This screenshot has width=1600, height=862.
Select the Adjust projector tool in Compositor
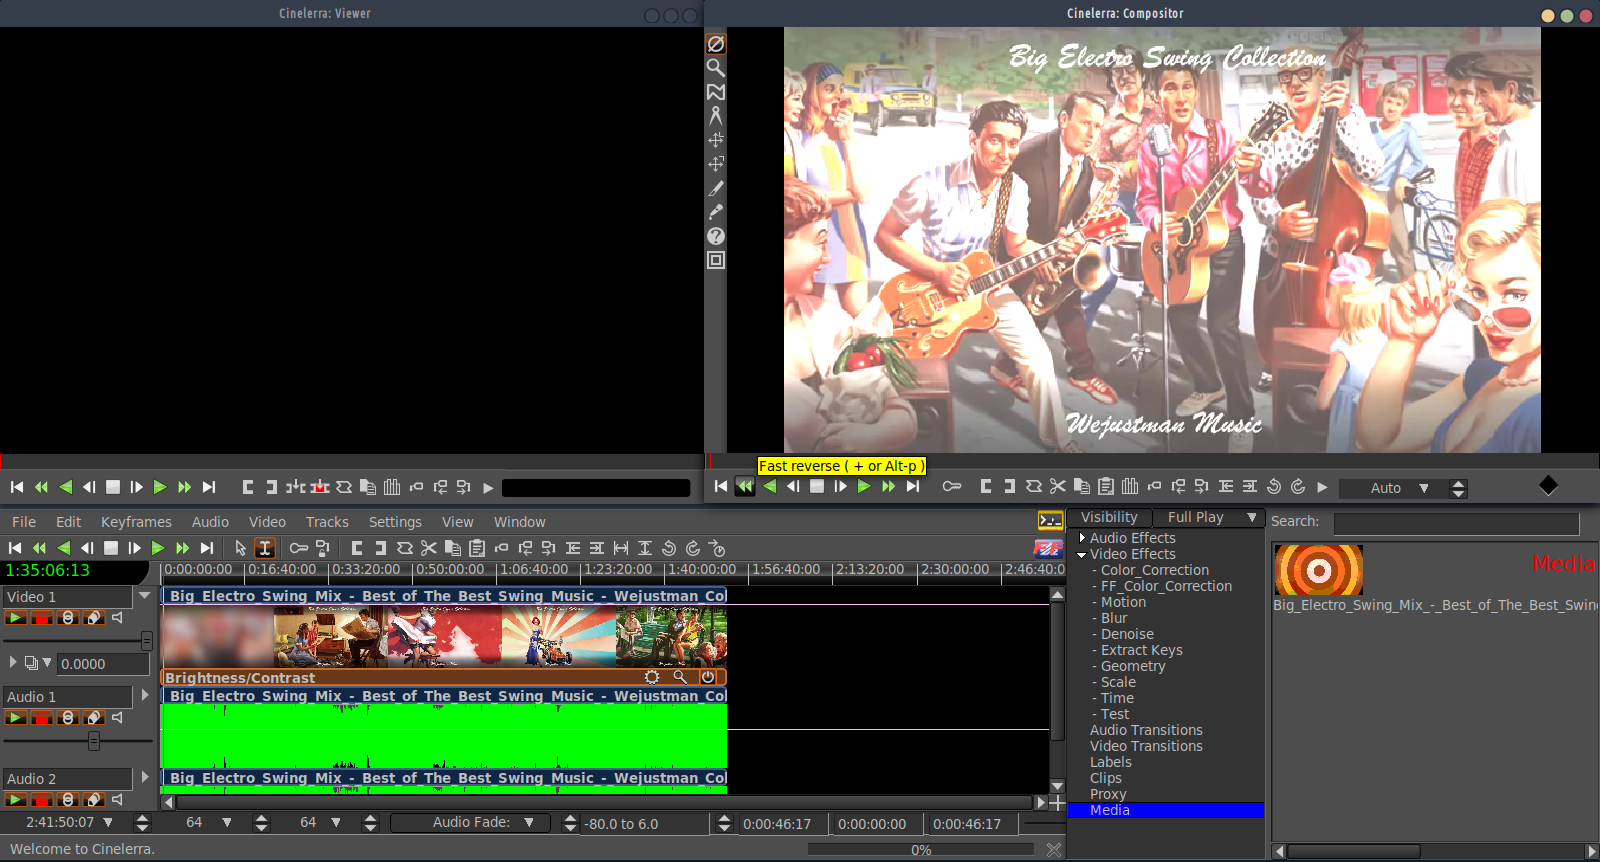tap(716, 164)
